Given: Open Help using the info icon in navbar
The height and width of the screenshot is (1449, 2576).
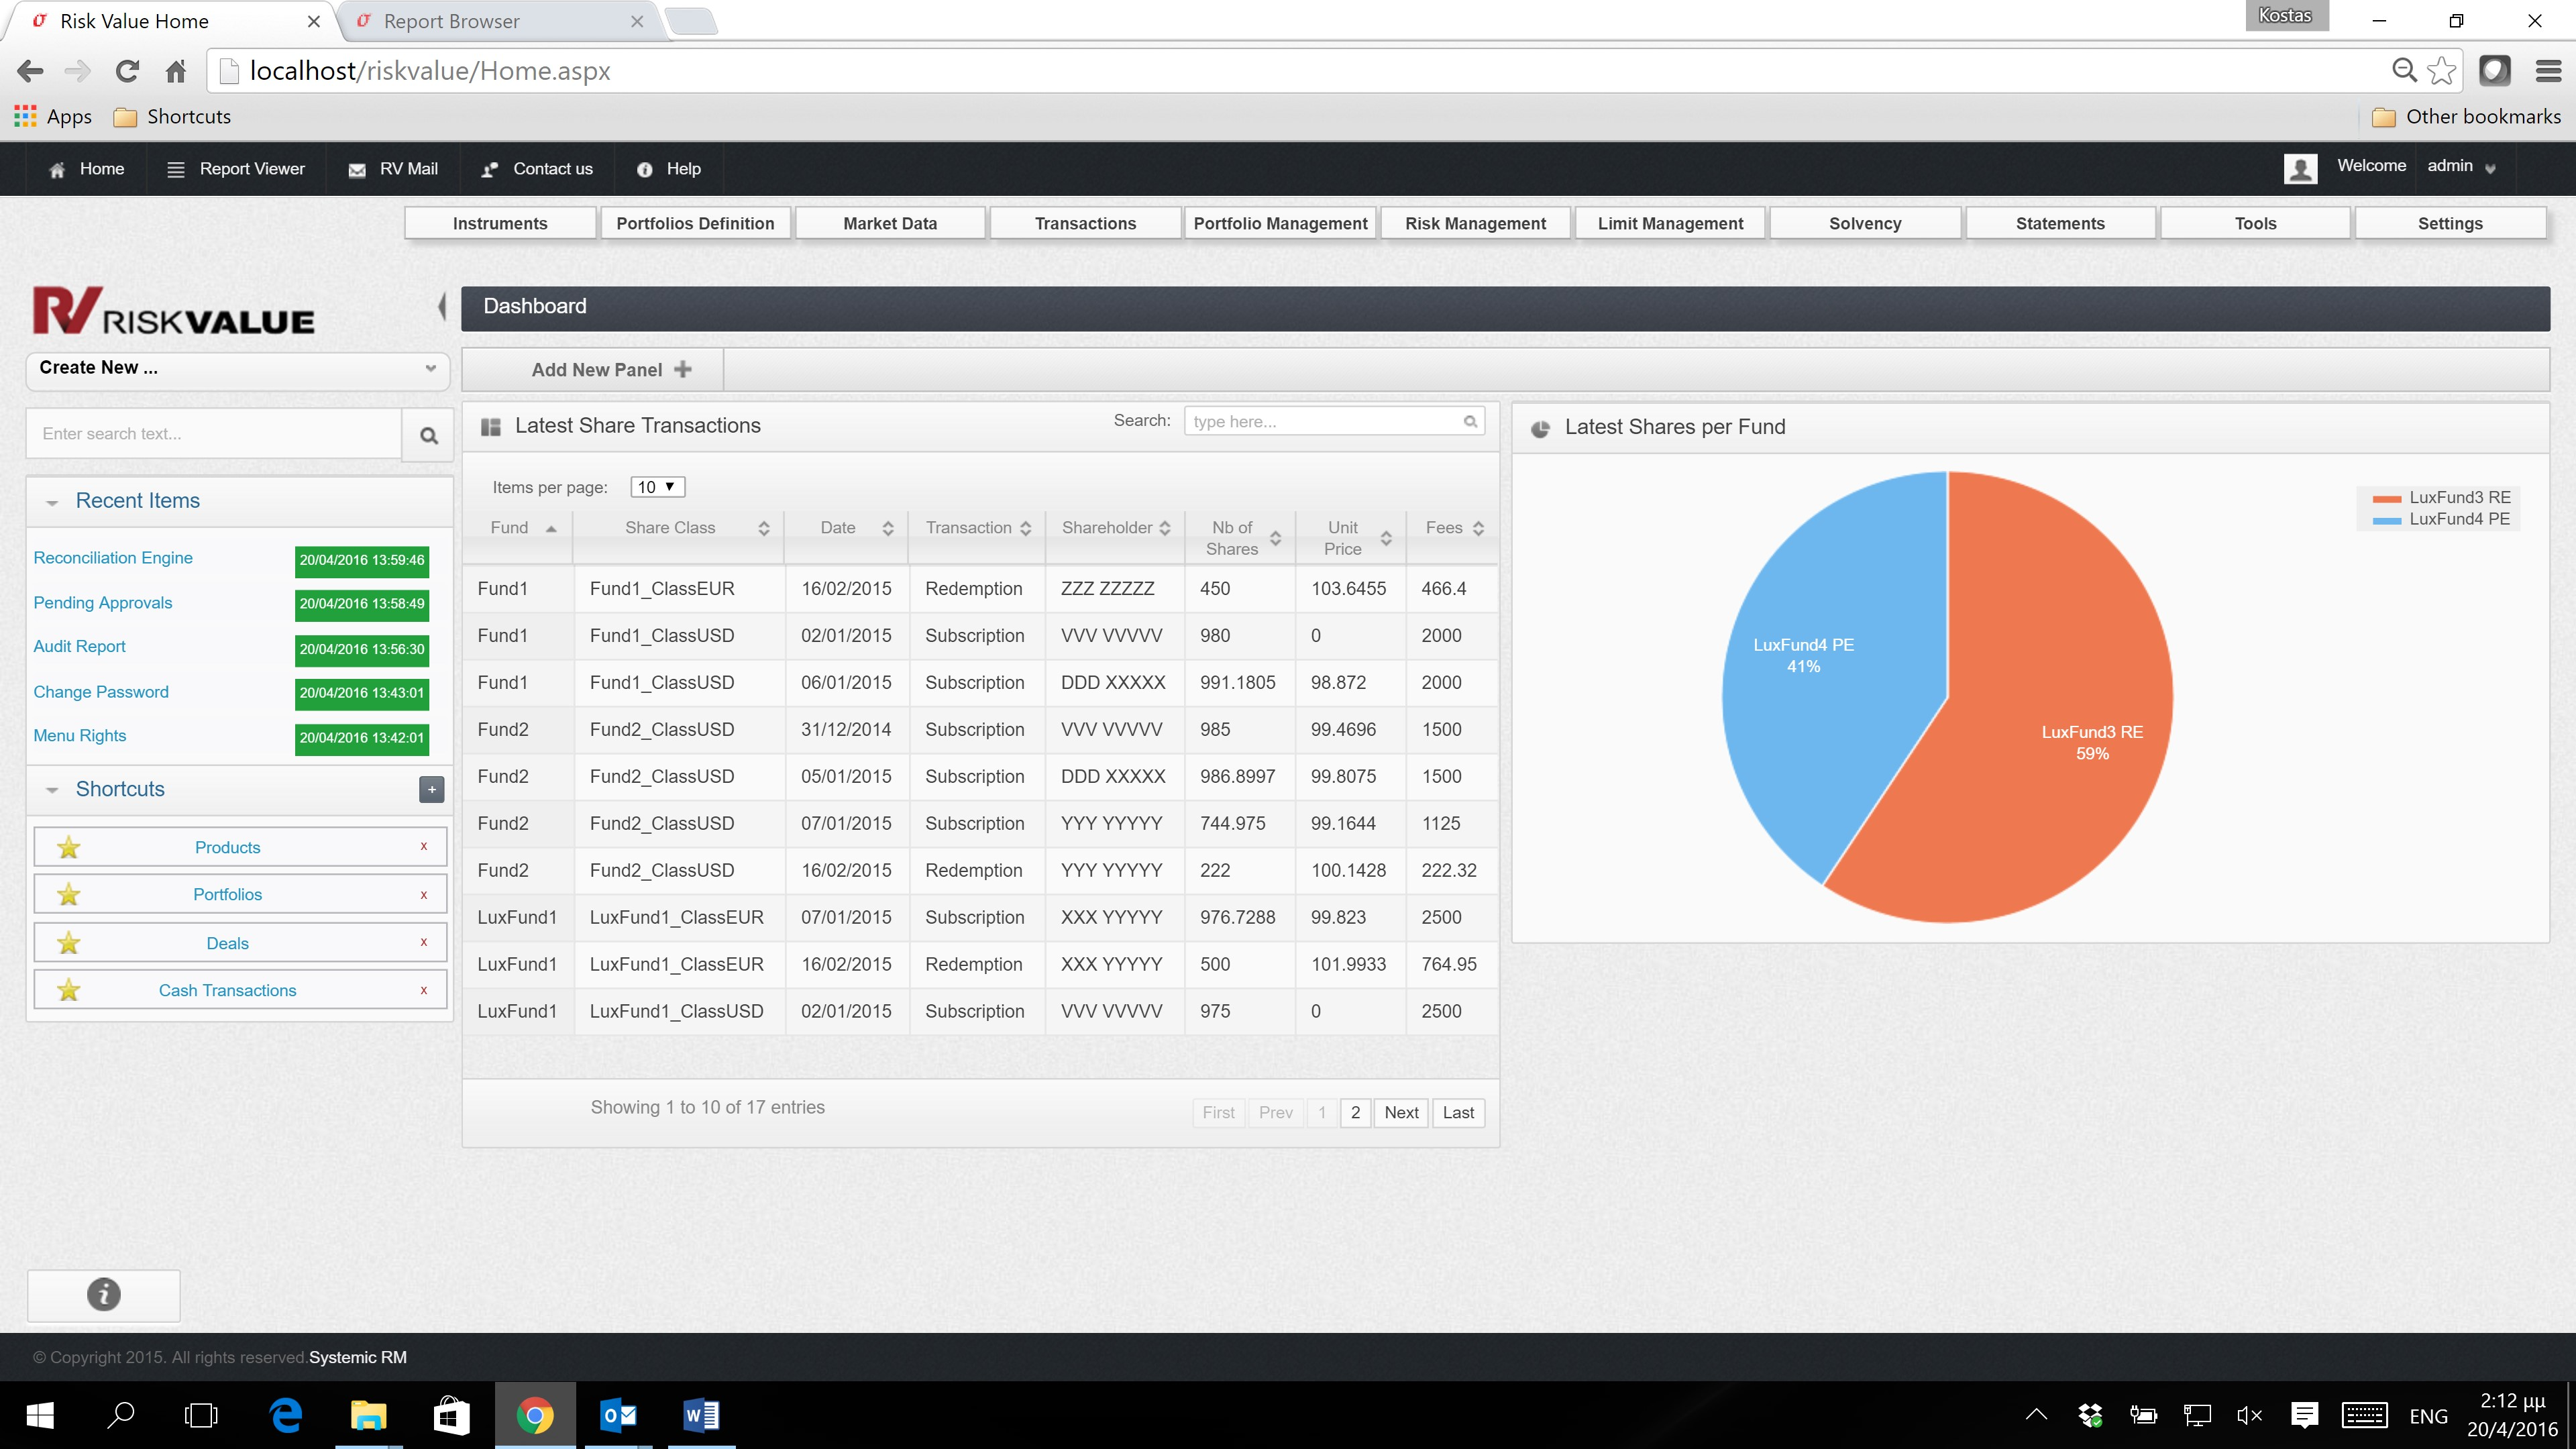Looking at the screenshot, I should point(645,169).
